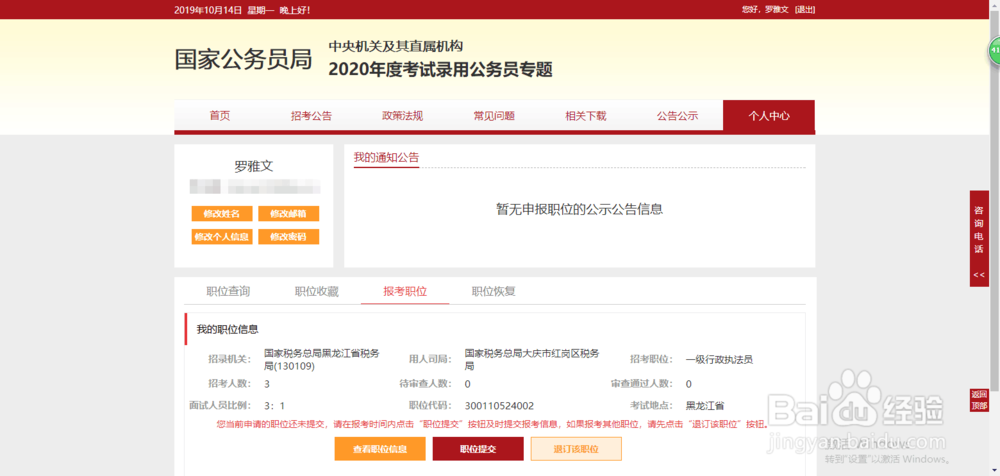1000x476 pixels.
Task: Click the 退出 logout link
Action: tap(805, 10)
